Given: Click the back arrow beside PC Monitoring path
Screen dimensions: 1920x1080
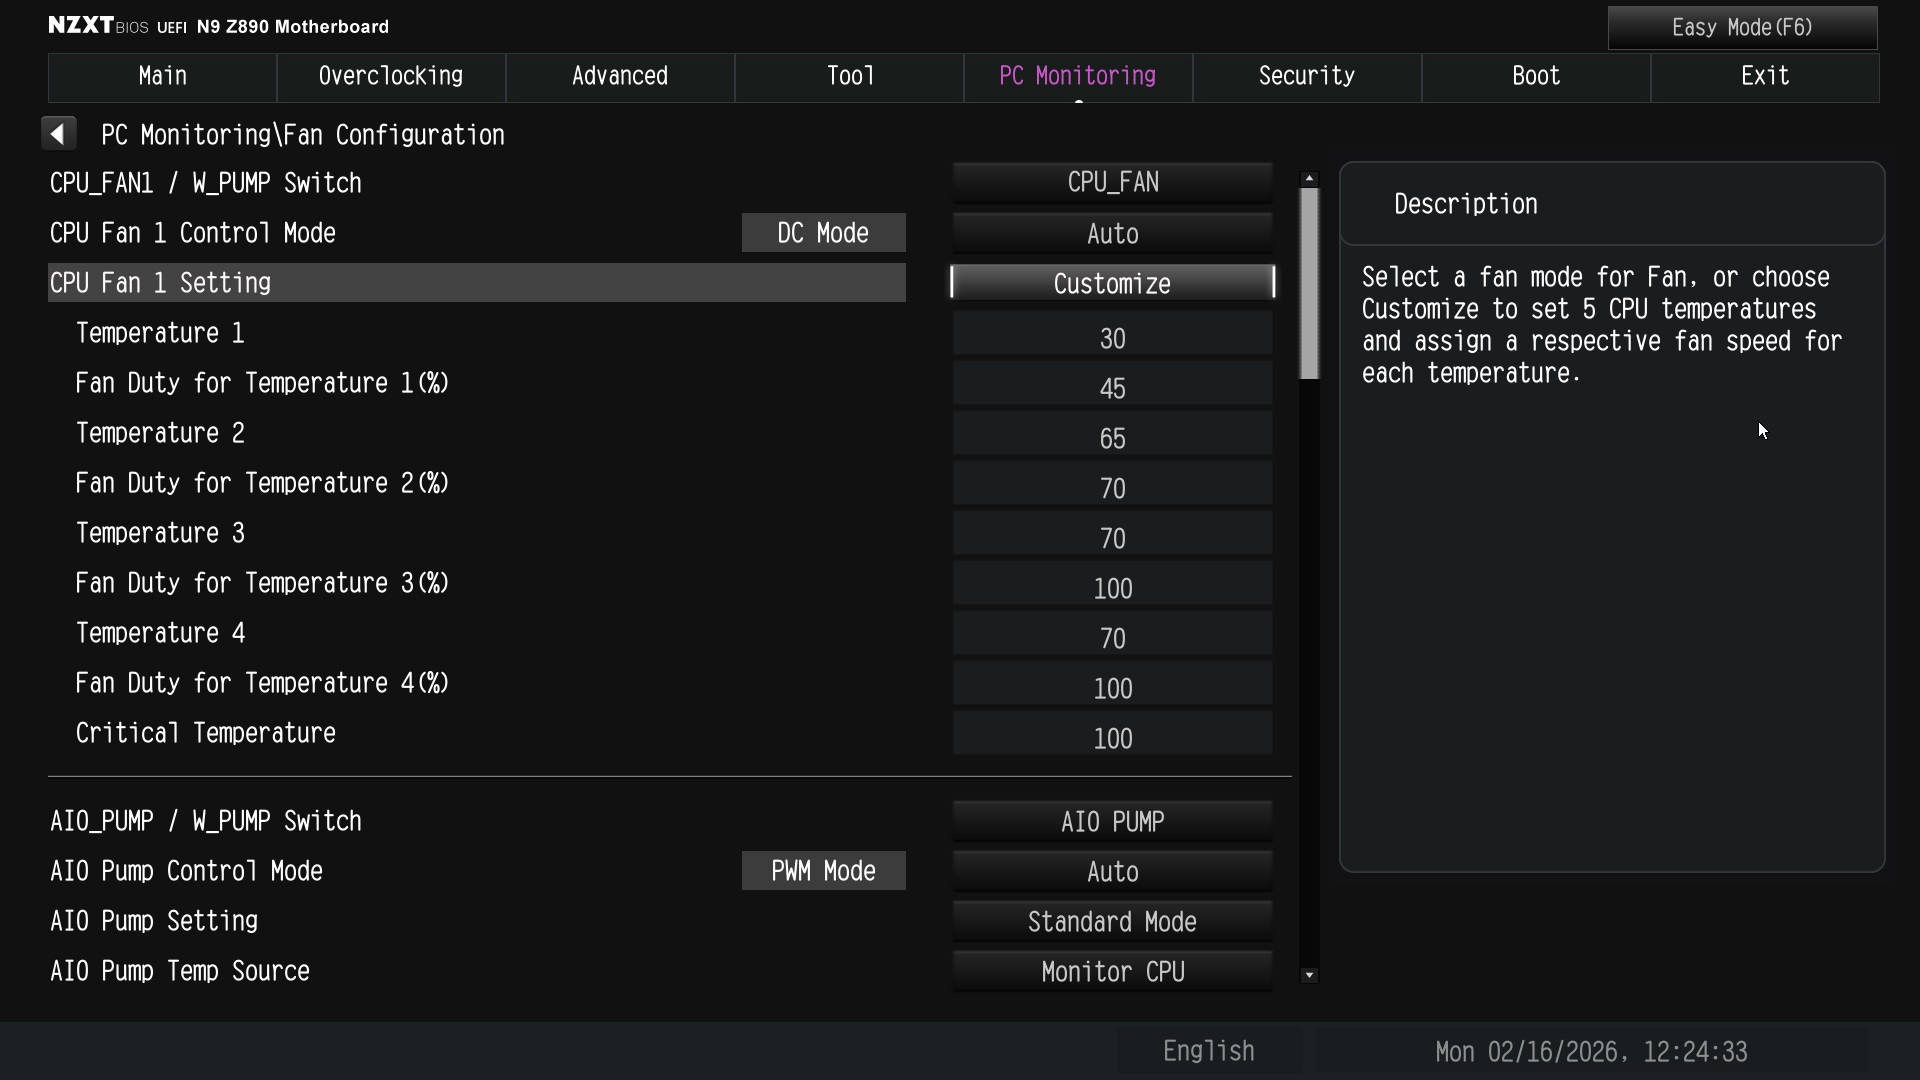Looking at the screenshot, I should (58, 134).
